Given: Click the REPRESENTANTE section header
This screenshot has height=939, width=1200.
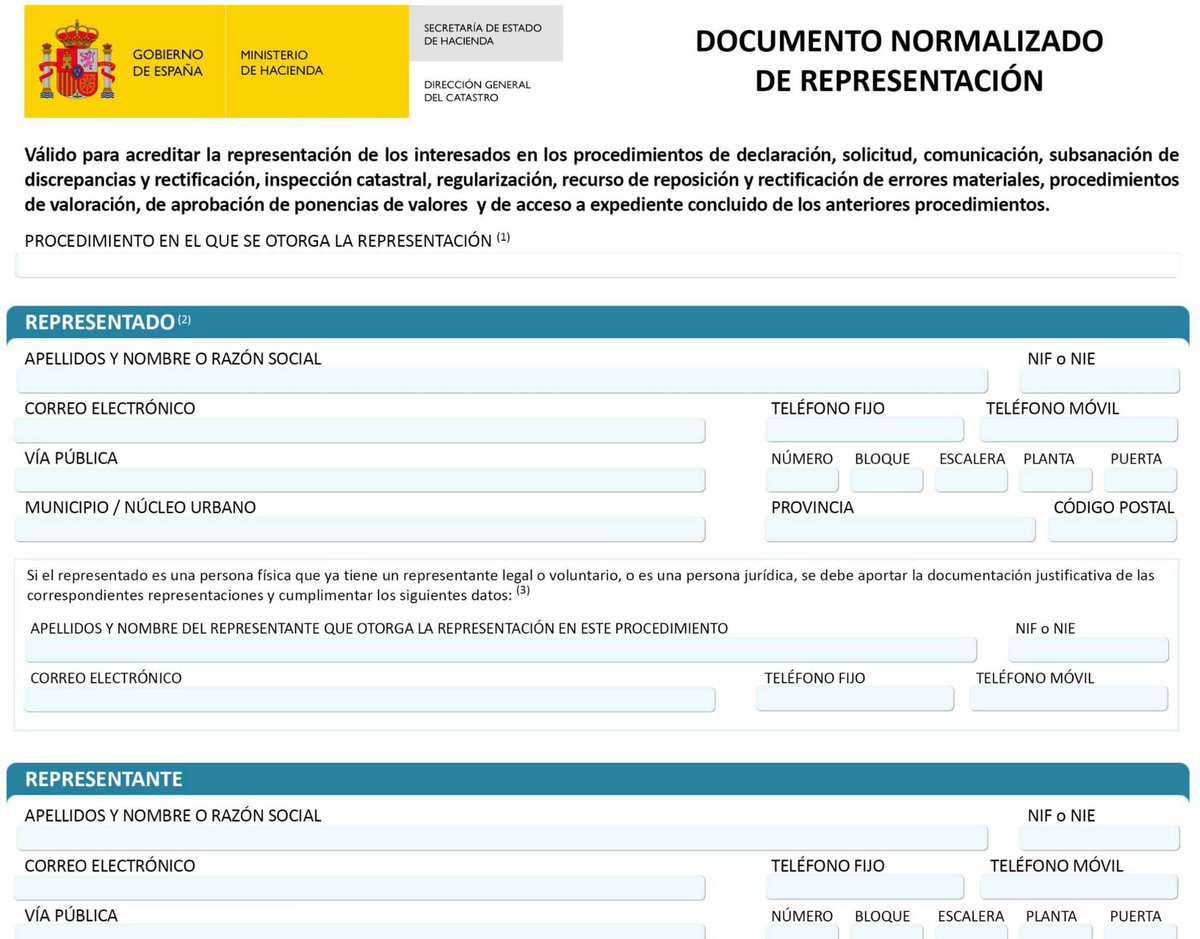Looking at the screenshot, I should pos(598,779).
